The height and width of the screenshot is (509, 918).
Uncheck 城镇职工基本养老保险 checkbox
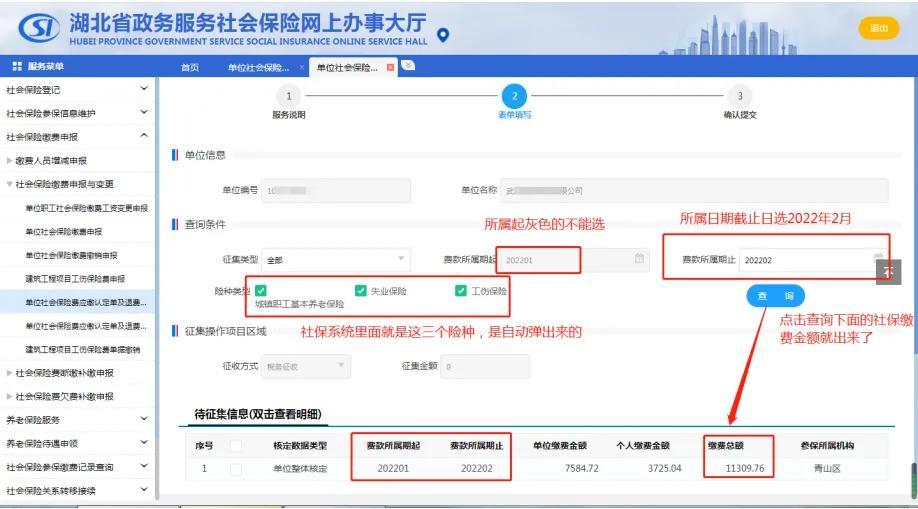pos(261,291)
